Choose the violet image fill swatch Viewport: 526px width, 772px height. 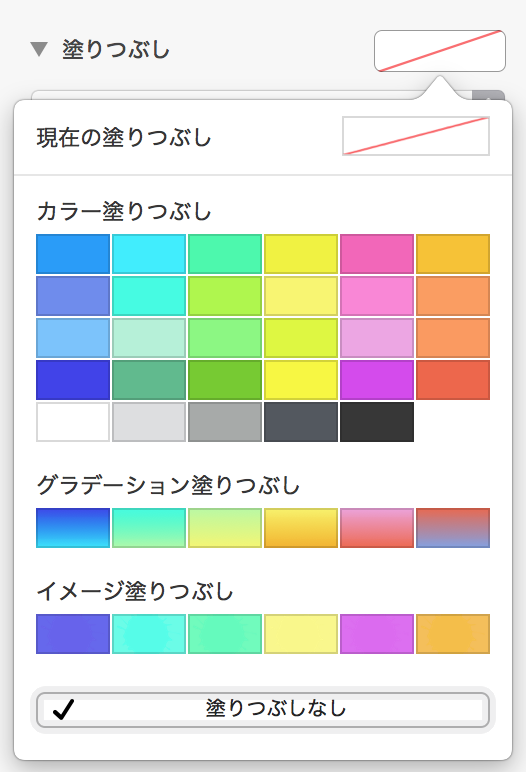click(x=377, y=634)
